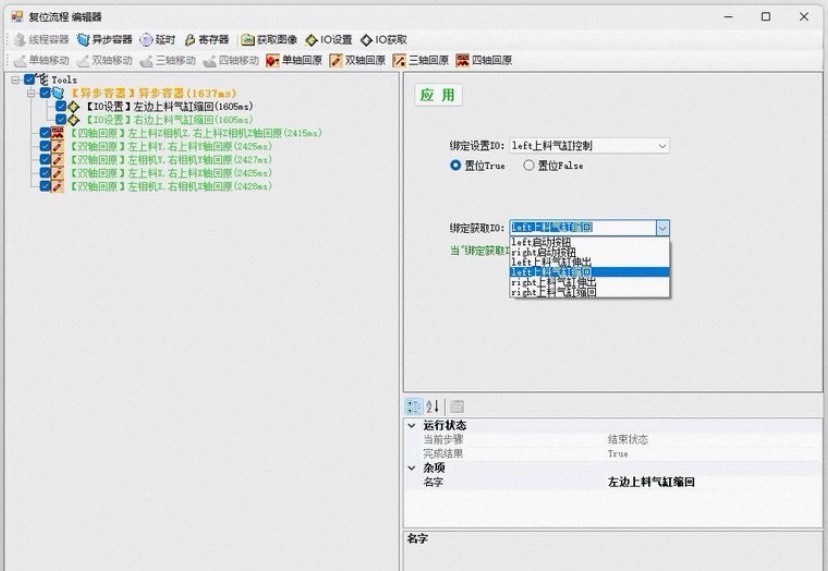Select the 【四轴回原】 (2415ms) tree row
This screenshot has width=828, height=571.
pos(195,133)
